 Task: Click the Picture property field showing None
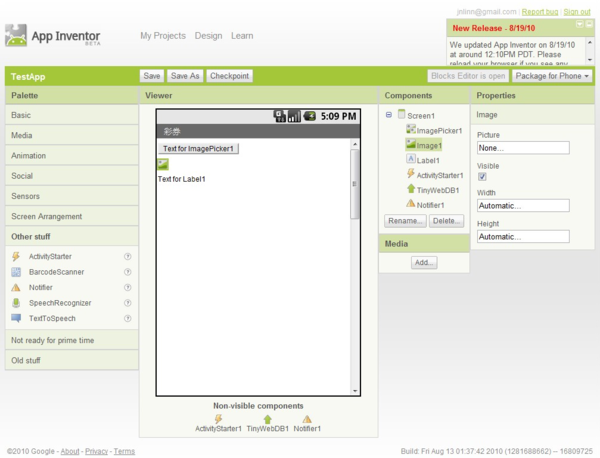pyautogui.click(x=523, y=148)
